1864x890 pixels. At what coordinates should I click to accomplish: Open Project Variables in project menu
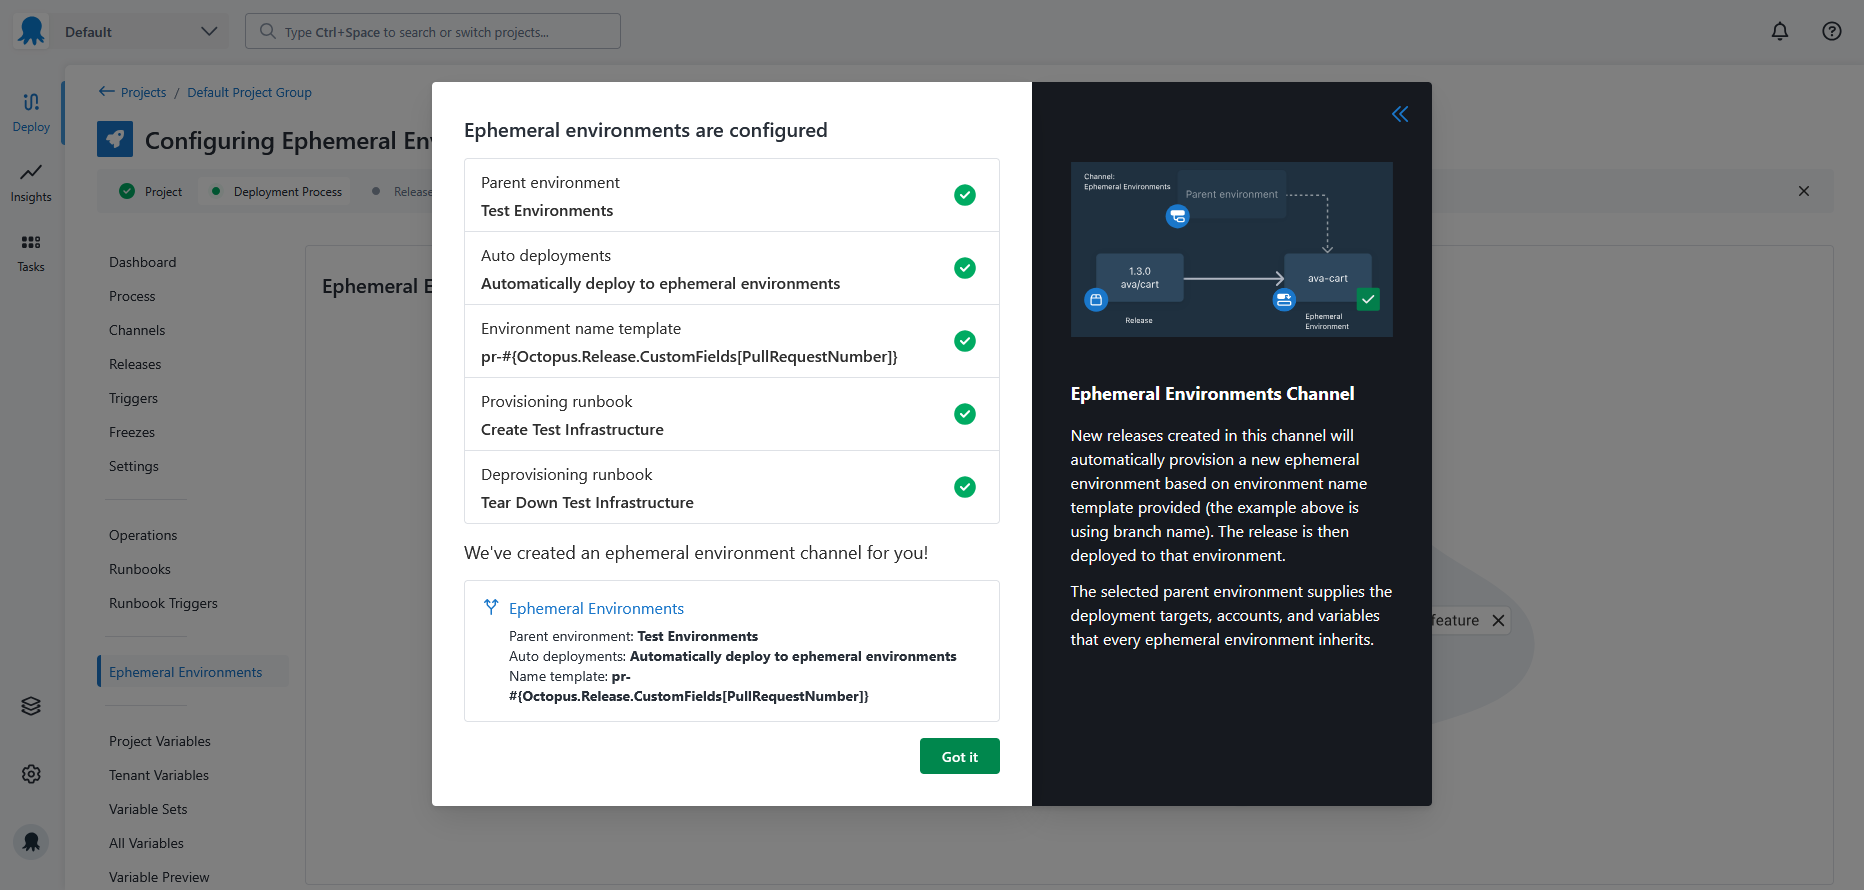pos(160,741)
